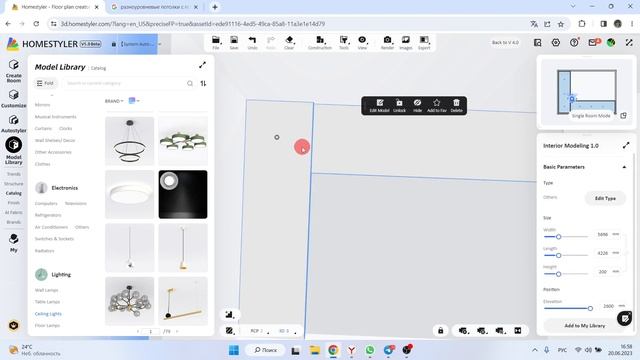Toggle Single Room Mode on the minimap
640x360 pixels.
click(591, 116)
